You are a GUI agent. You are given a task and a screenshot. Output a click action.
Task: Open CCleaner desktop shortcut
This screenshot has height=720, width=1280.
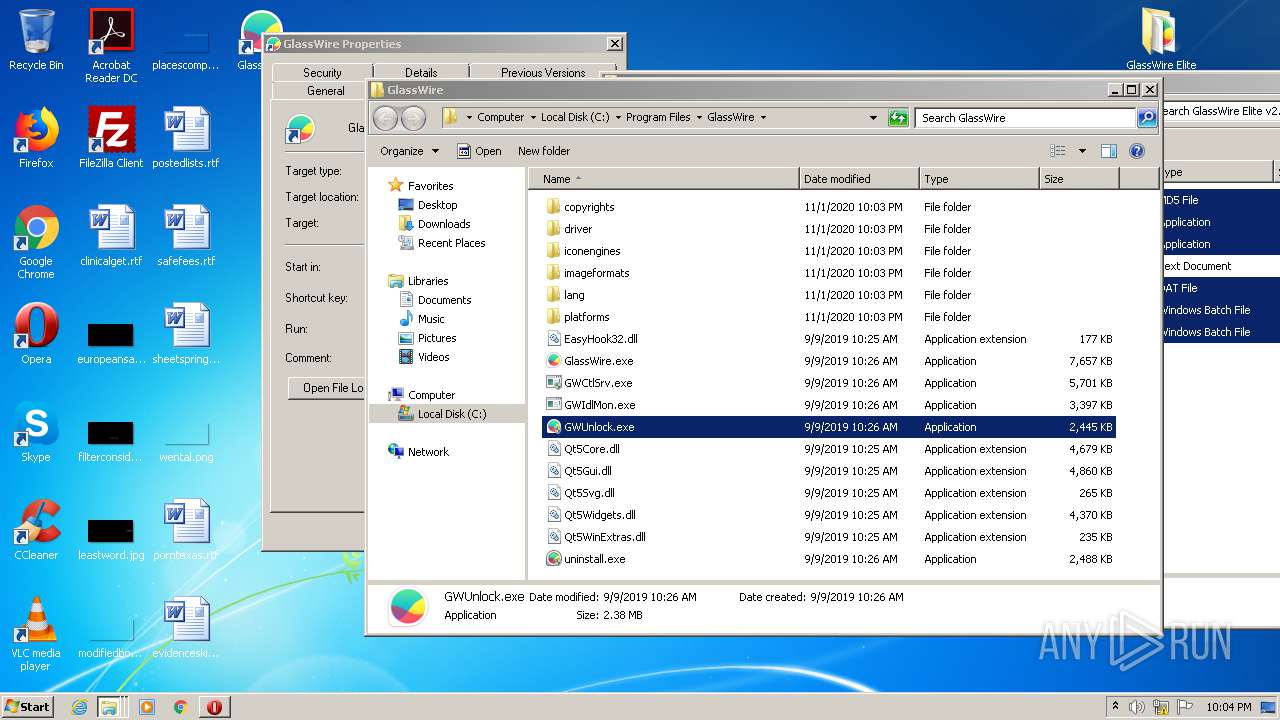[x=36, y=530]
